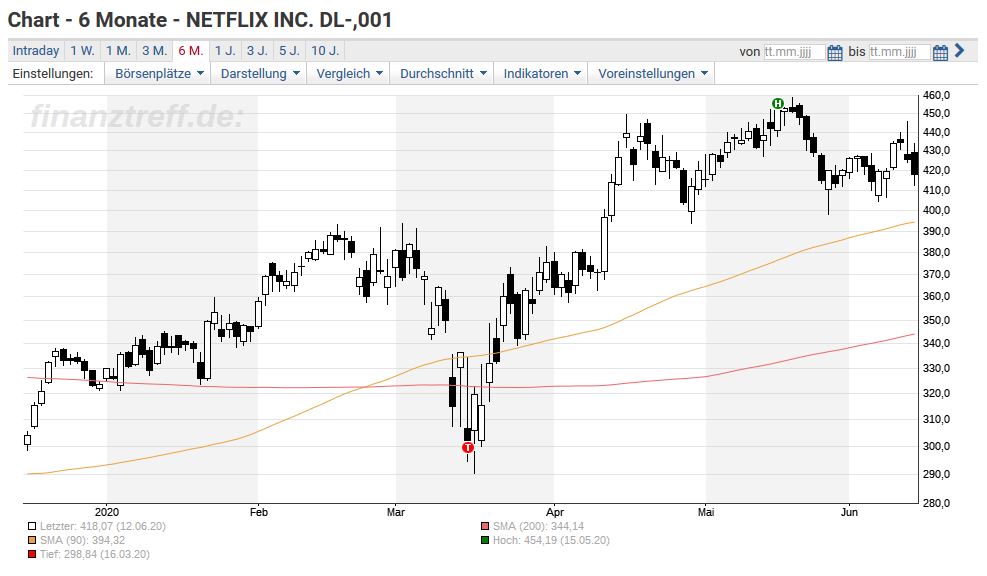Switch to 1 J. time range

225,50
